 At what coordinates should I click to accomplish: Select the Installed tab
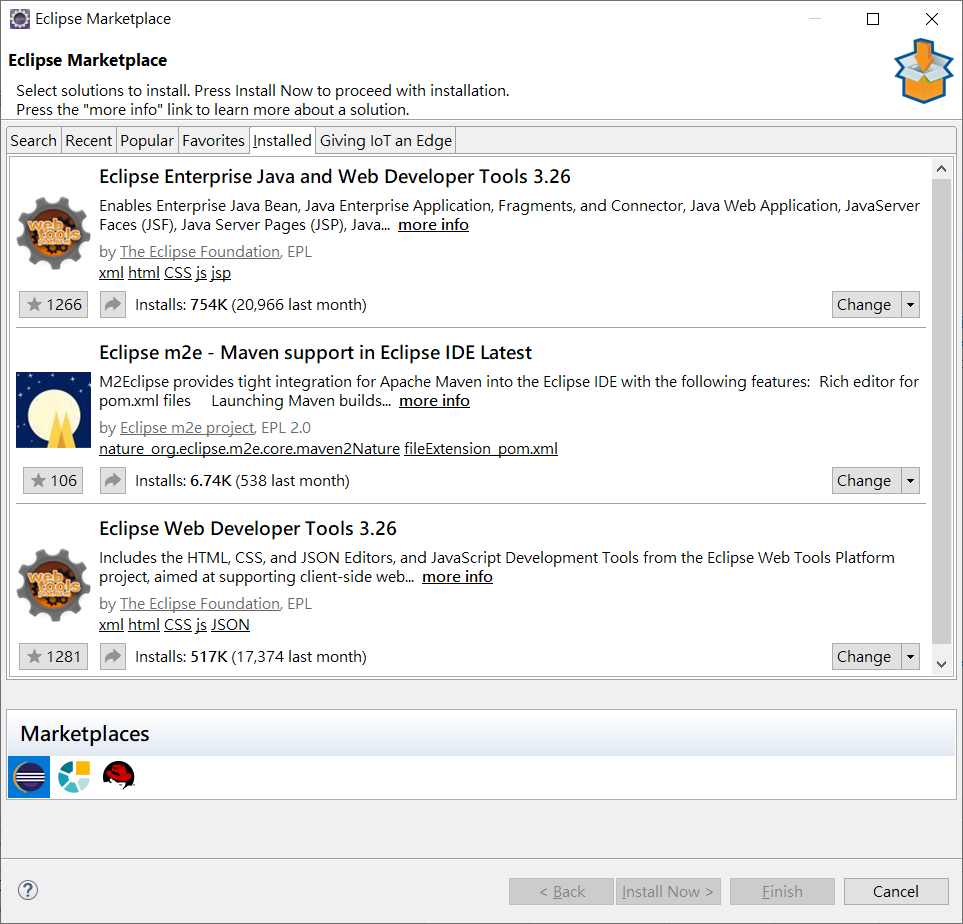click(282, 141)
